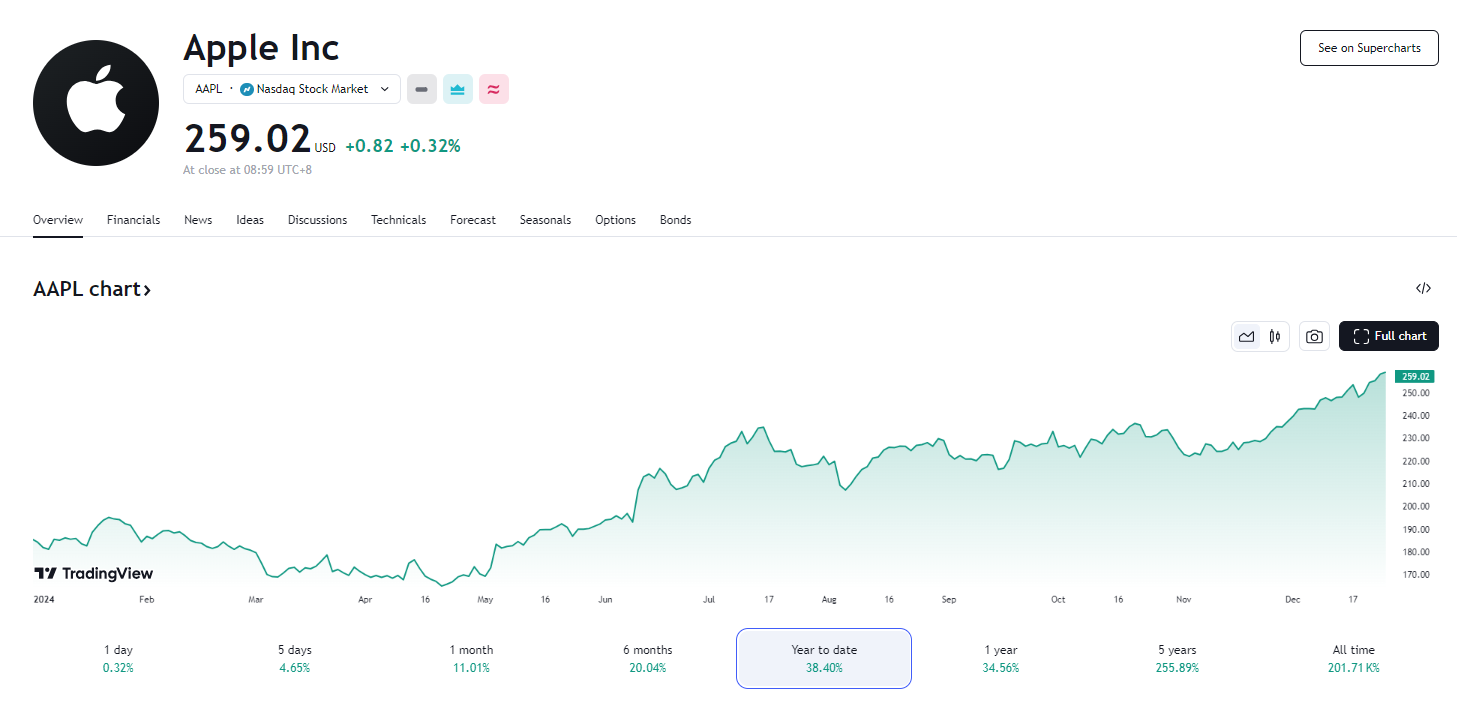Take a chart snapshot with the camera icon
Screen dimensions: 1457x705
click(x=1314, y=336)
